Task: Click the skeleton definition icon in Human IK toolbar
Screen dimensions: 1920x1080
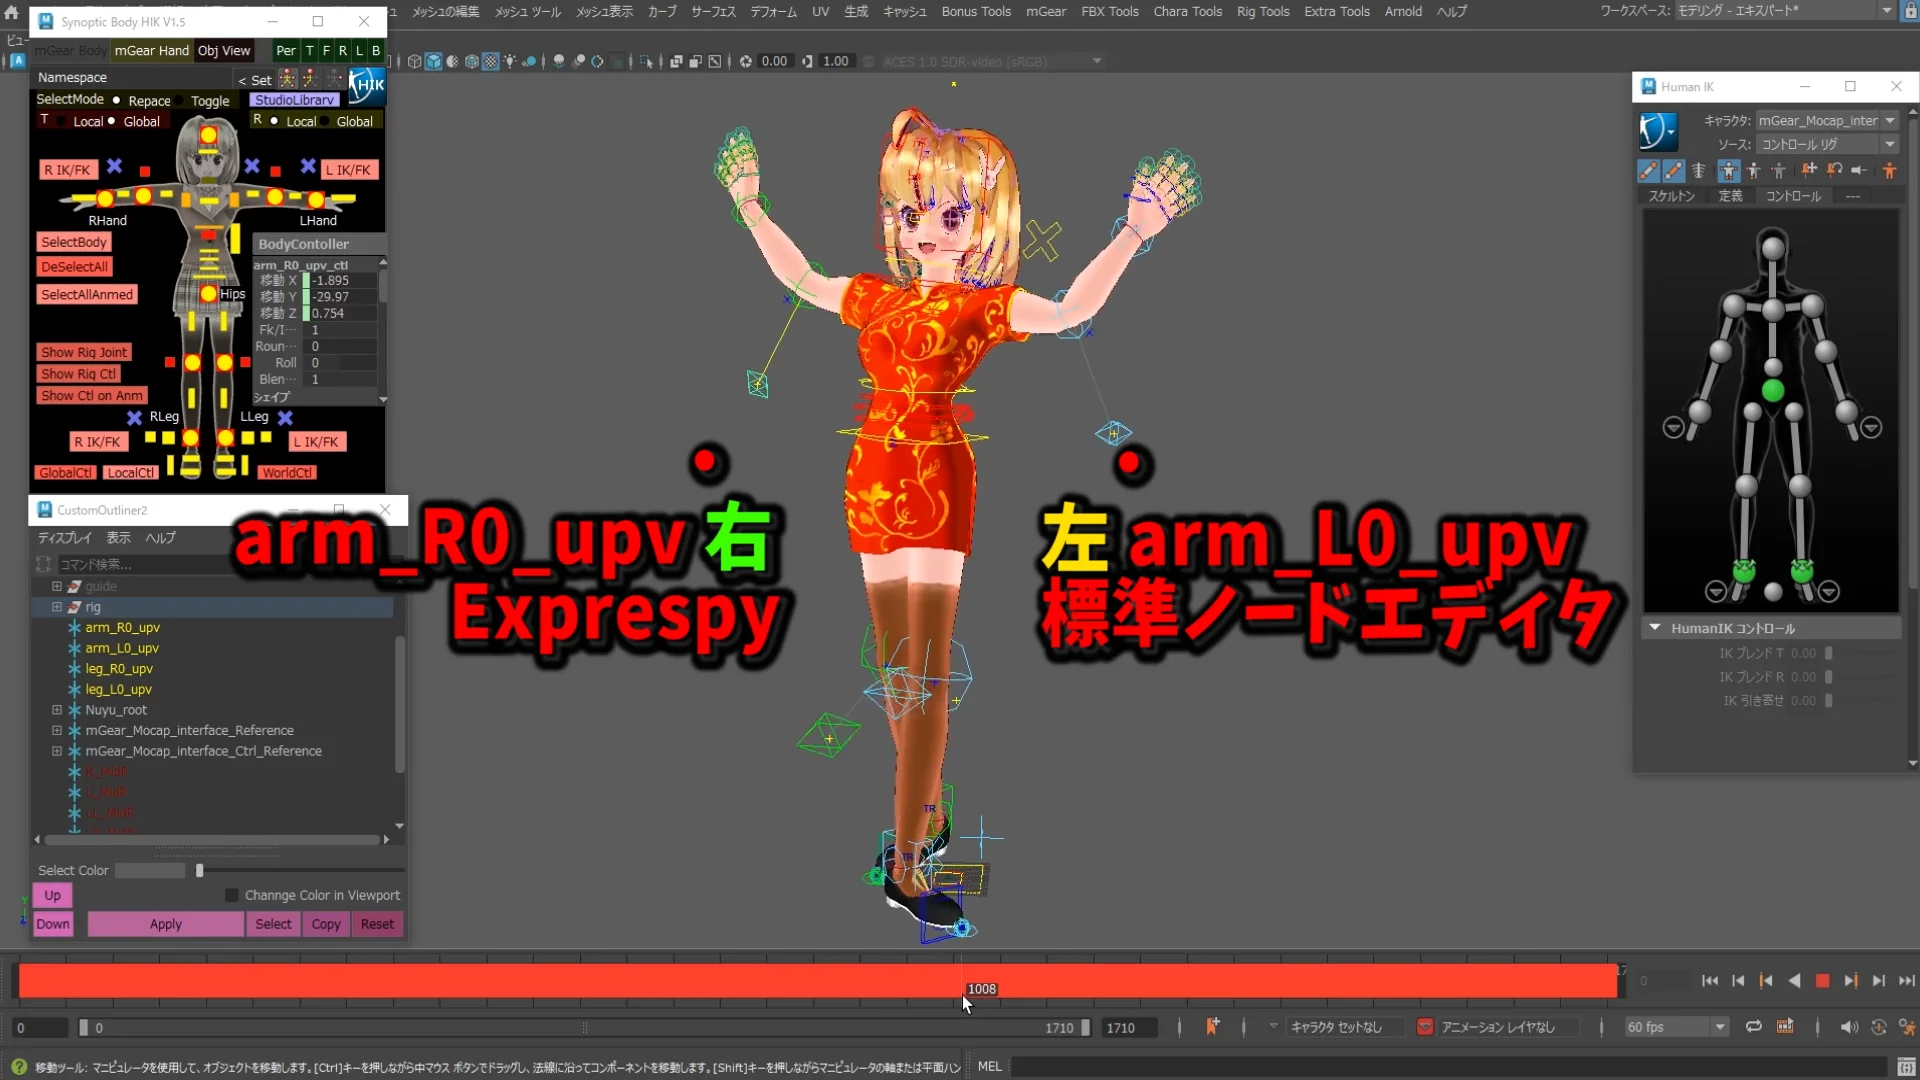Action: pos(1700,170)
